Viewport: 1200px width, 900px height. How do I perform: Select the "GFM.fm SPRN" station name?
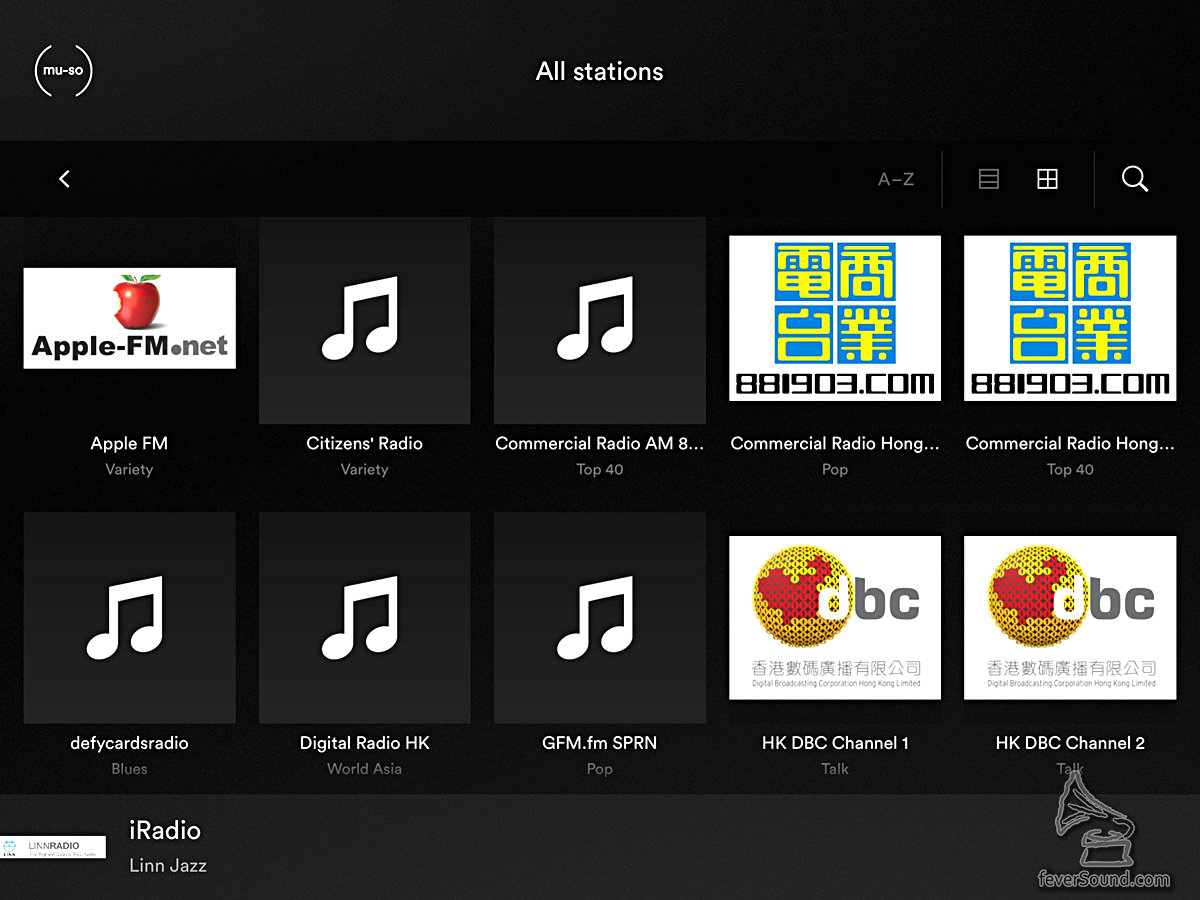[x=600, y=743]
